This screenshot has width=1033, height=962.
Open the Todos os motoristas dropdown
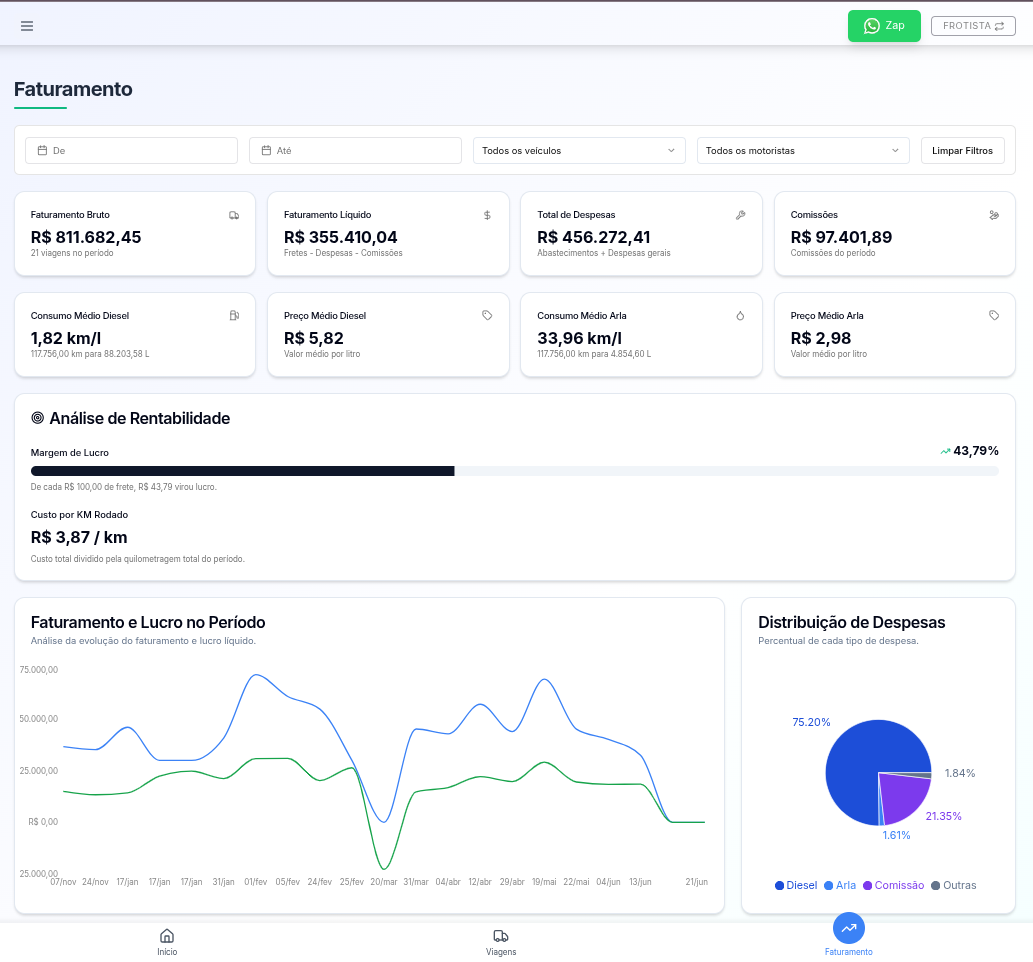click(802, 150)
